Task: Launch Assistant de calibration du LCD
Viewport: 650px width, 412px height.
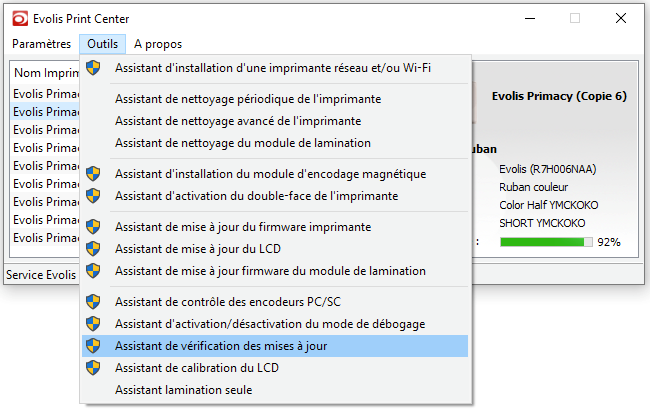Action: [x=275, y=368]
